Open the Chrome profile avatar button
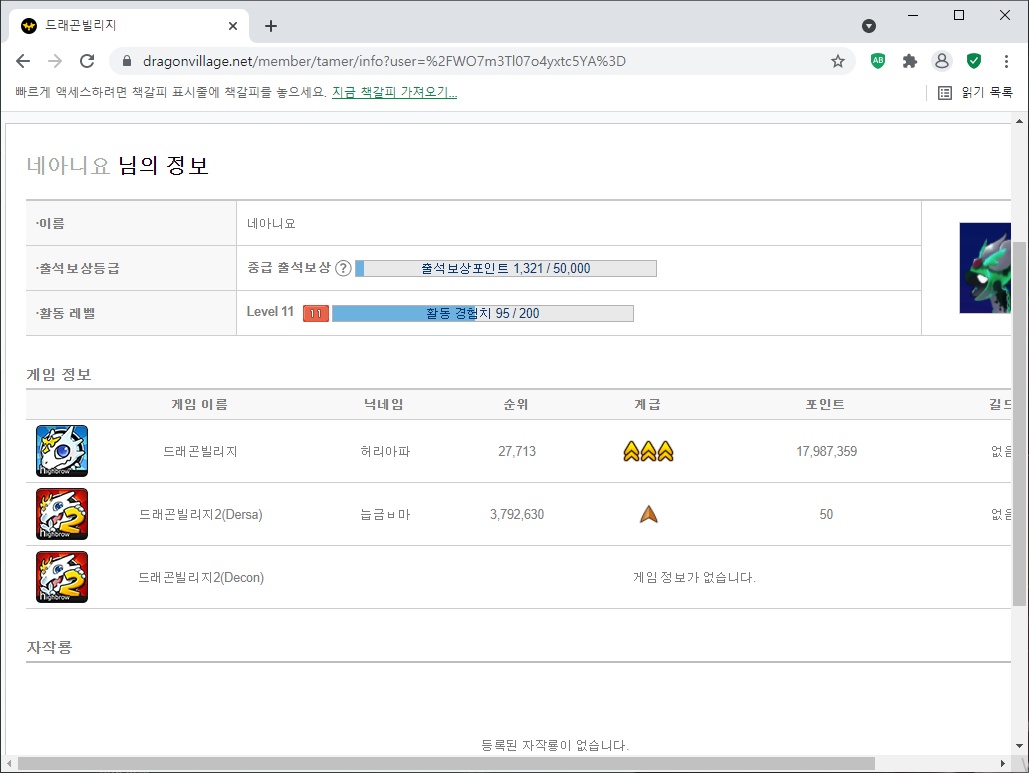The width and height of the screenshot is (1029, 773). coord(941,61)
